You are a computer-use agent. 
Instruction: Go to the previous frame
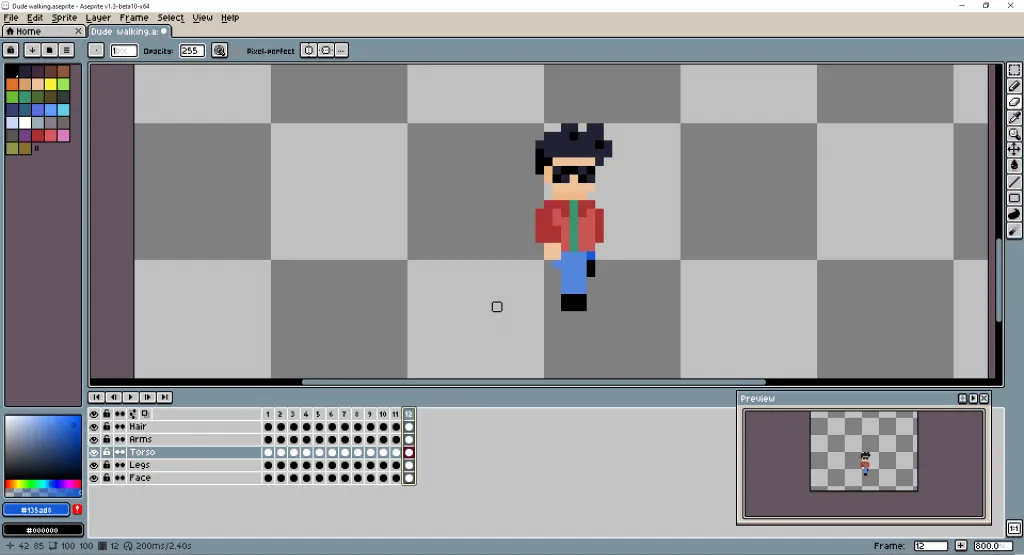[113, 397]
